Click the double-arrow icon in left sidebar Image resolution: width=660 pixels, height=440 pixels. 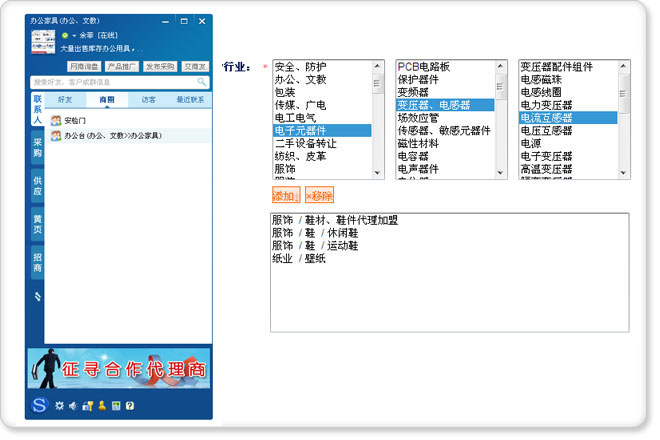click(x=37, y=297)
